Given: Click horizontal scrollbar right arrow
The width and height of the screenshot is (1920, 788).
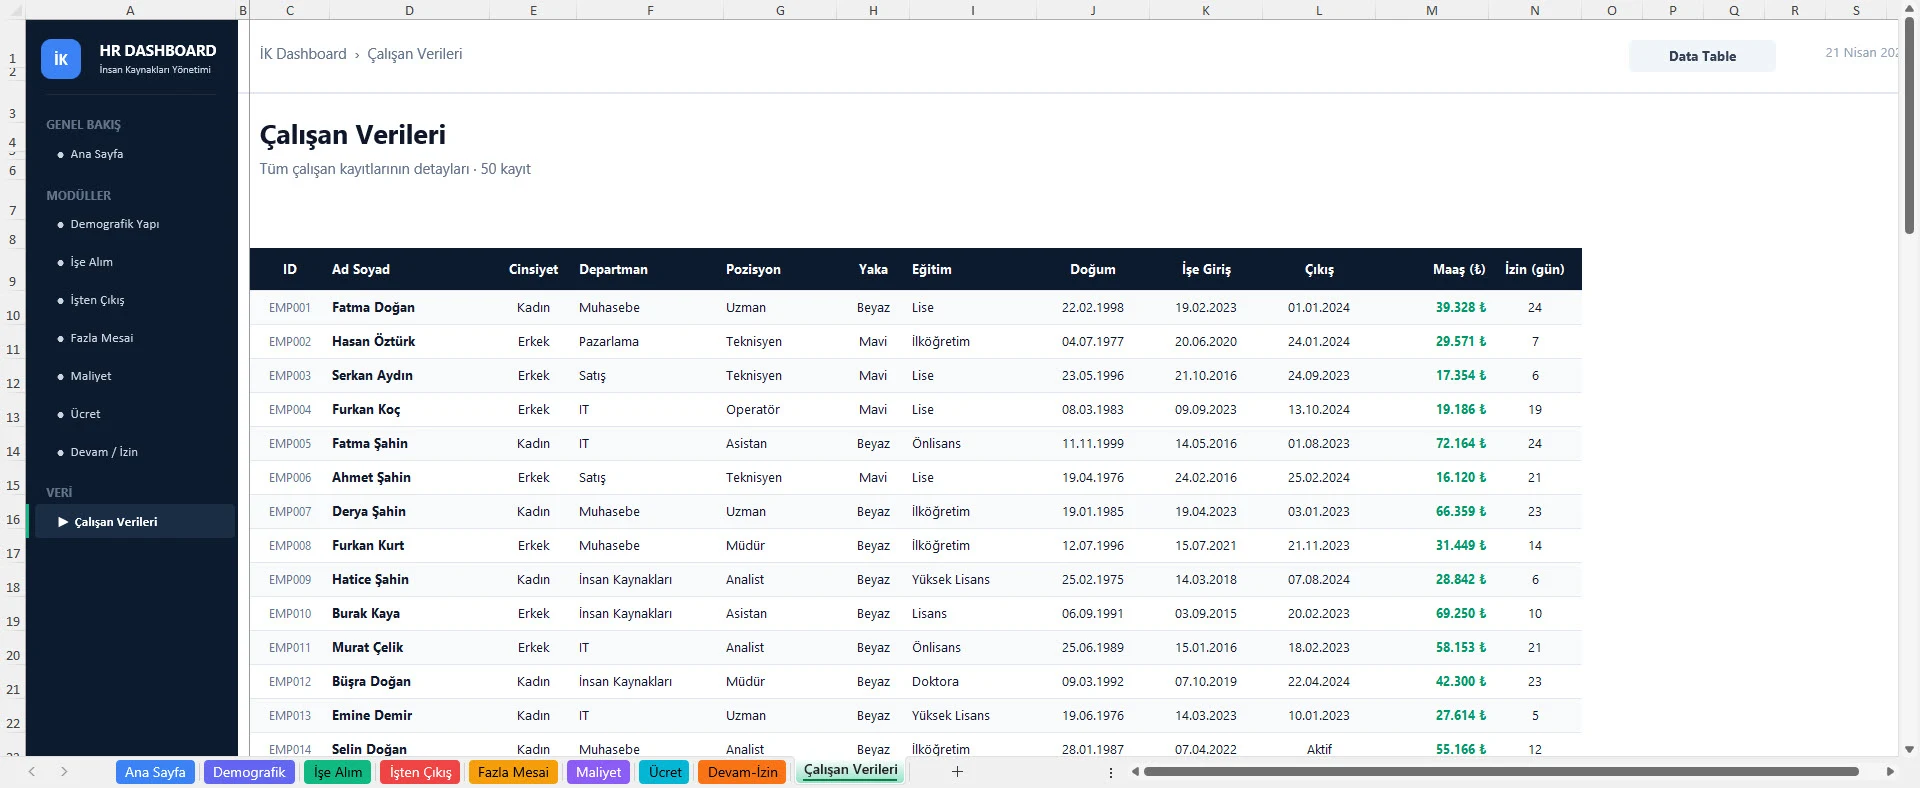Looking at the screenshot, I should pos(1890,771).
